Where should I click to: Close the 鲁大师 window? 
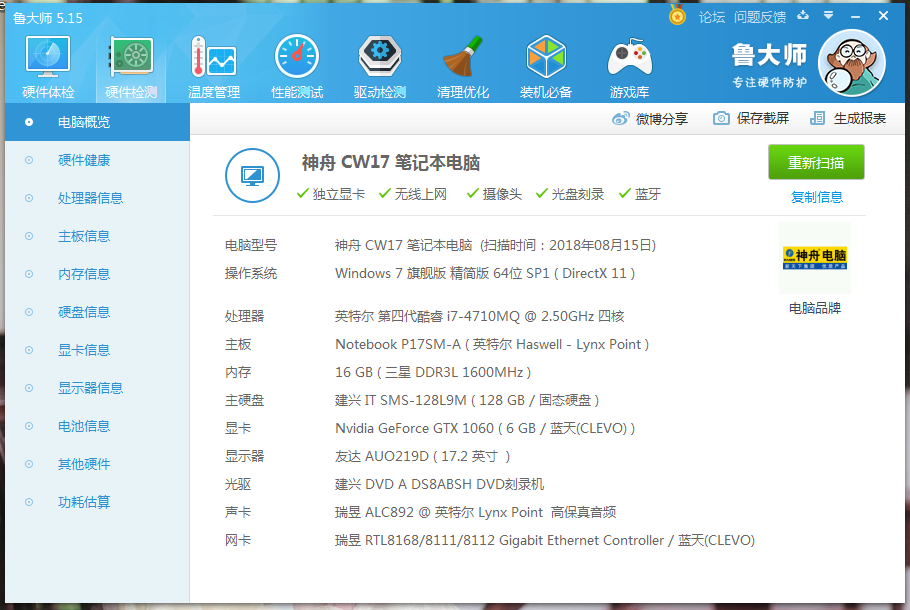click(883, 16)
